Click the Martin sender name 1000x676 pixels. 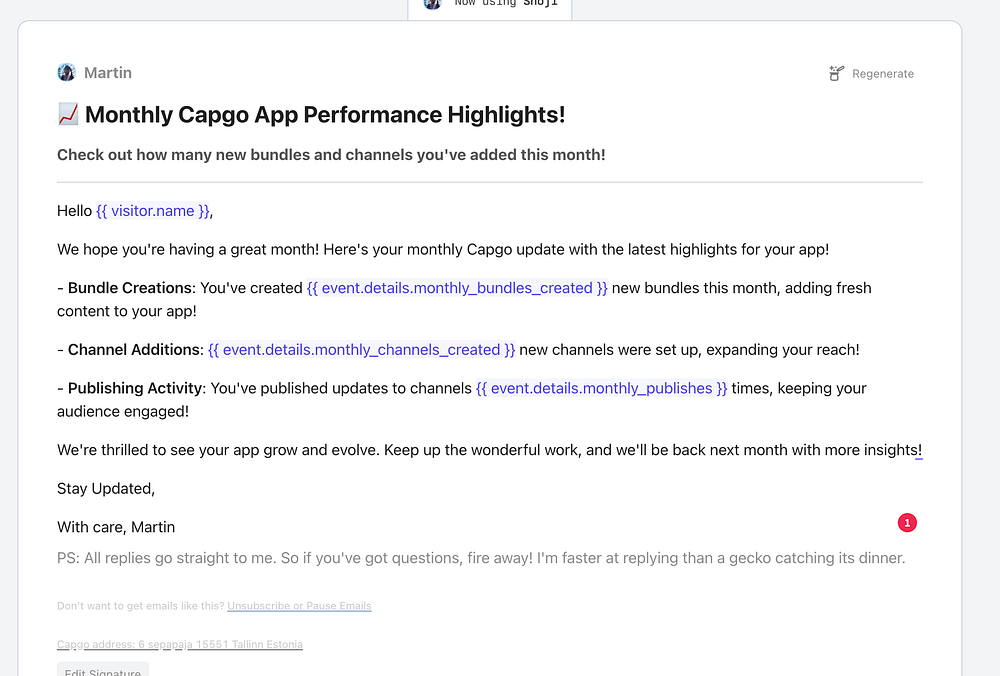[x=108, y=73]
